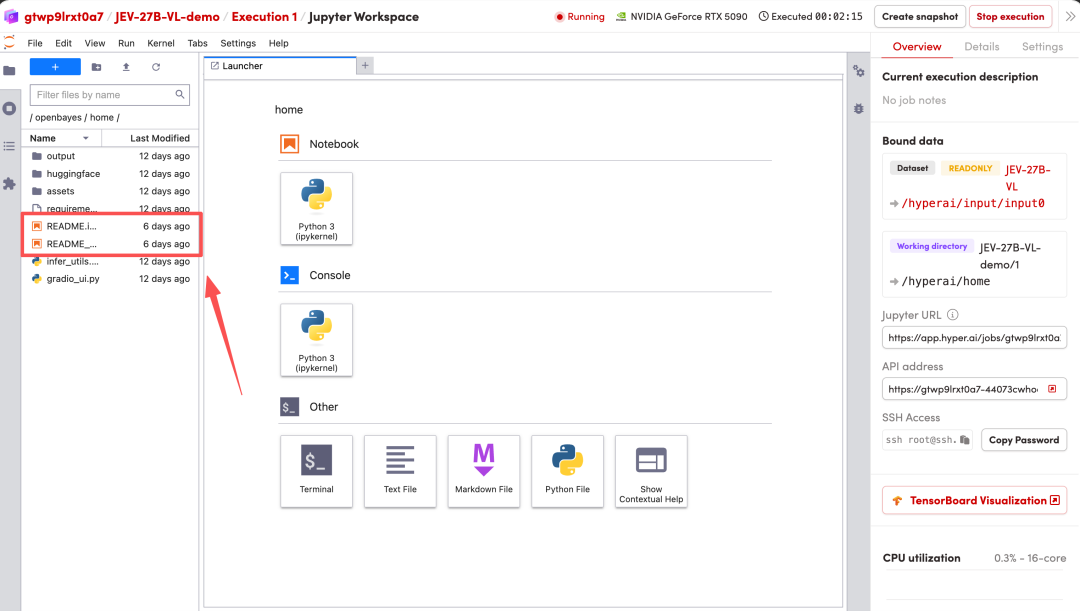Switch to the right-panel Settings tab
The height and width of the screenshot is (611, 1080).
pyautogui.click(x=1042, y=46)
